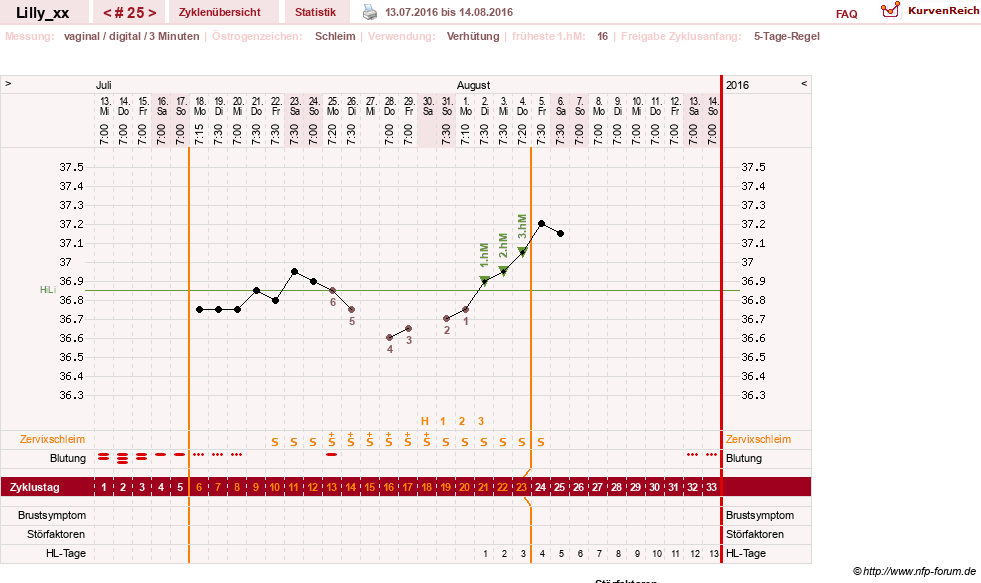The image size is (981, 583).
Task: Click the 'August' month label
Action: pyautogui.click(x=474, y=85)
